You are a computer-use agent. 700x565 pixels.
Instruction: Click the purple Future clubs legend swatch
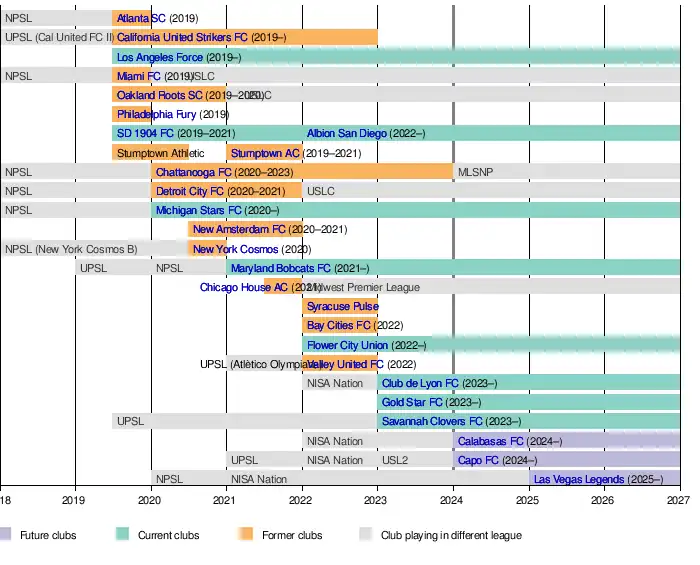[x=5, y=535]
